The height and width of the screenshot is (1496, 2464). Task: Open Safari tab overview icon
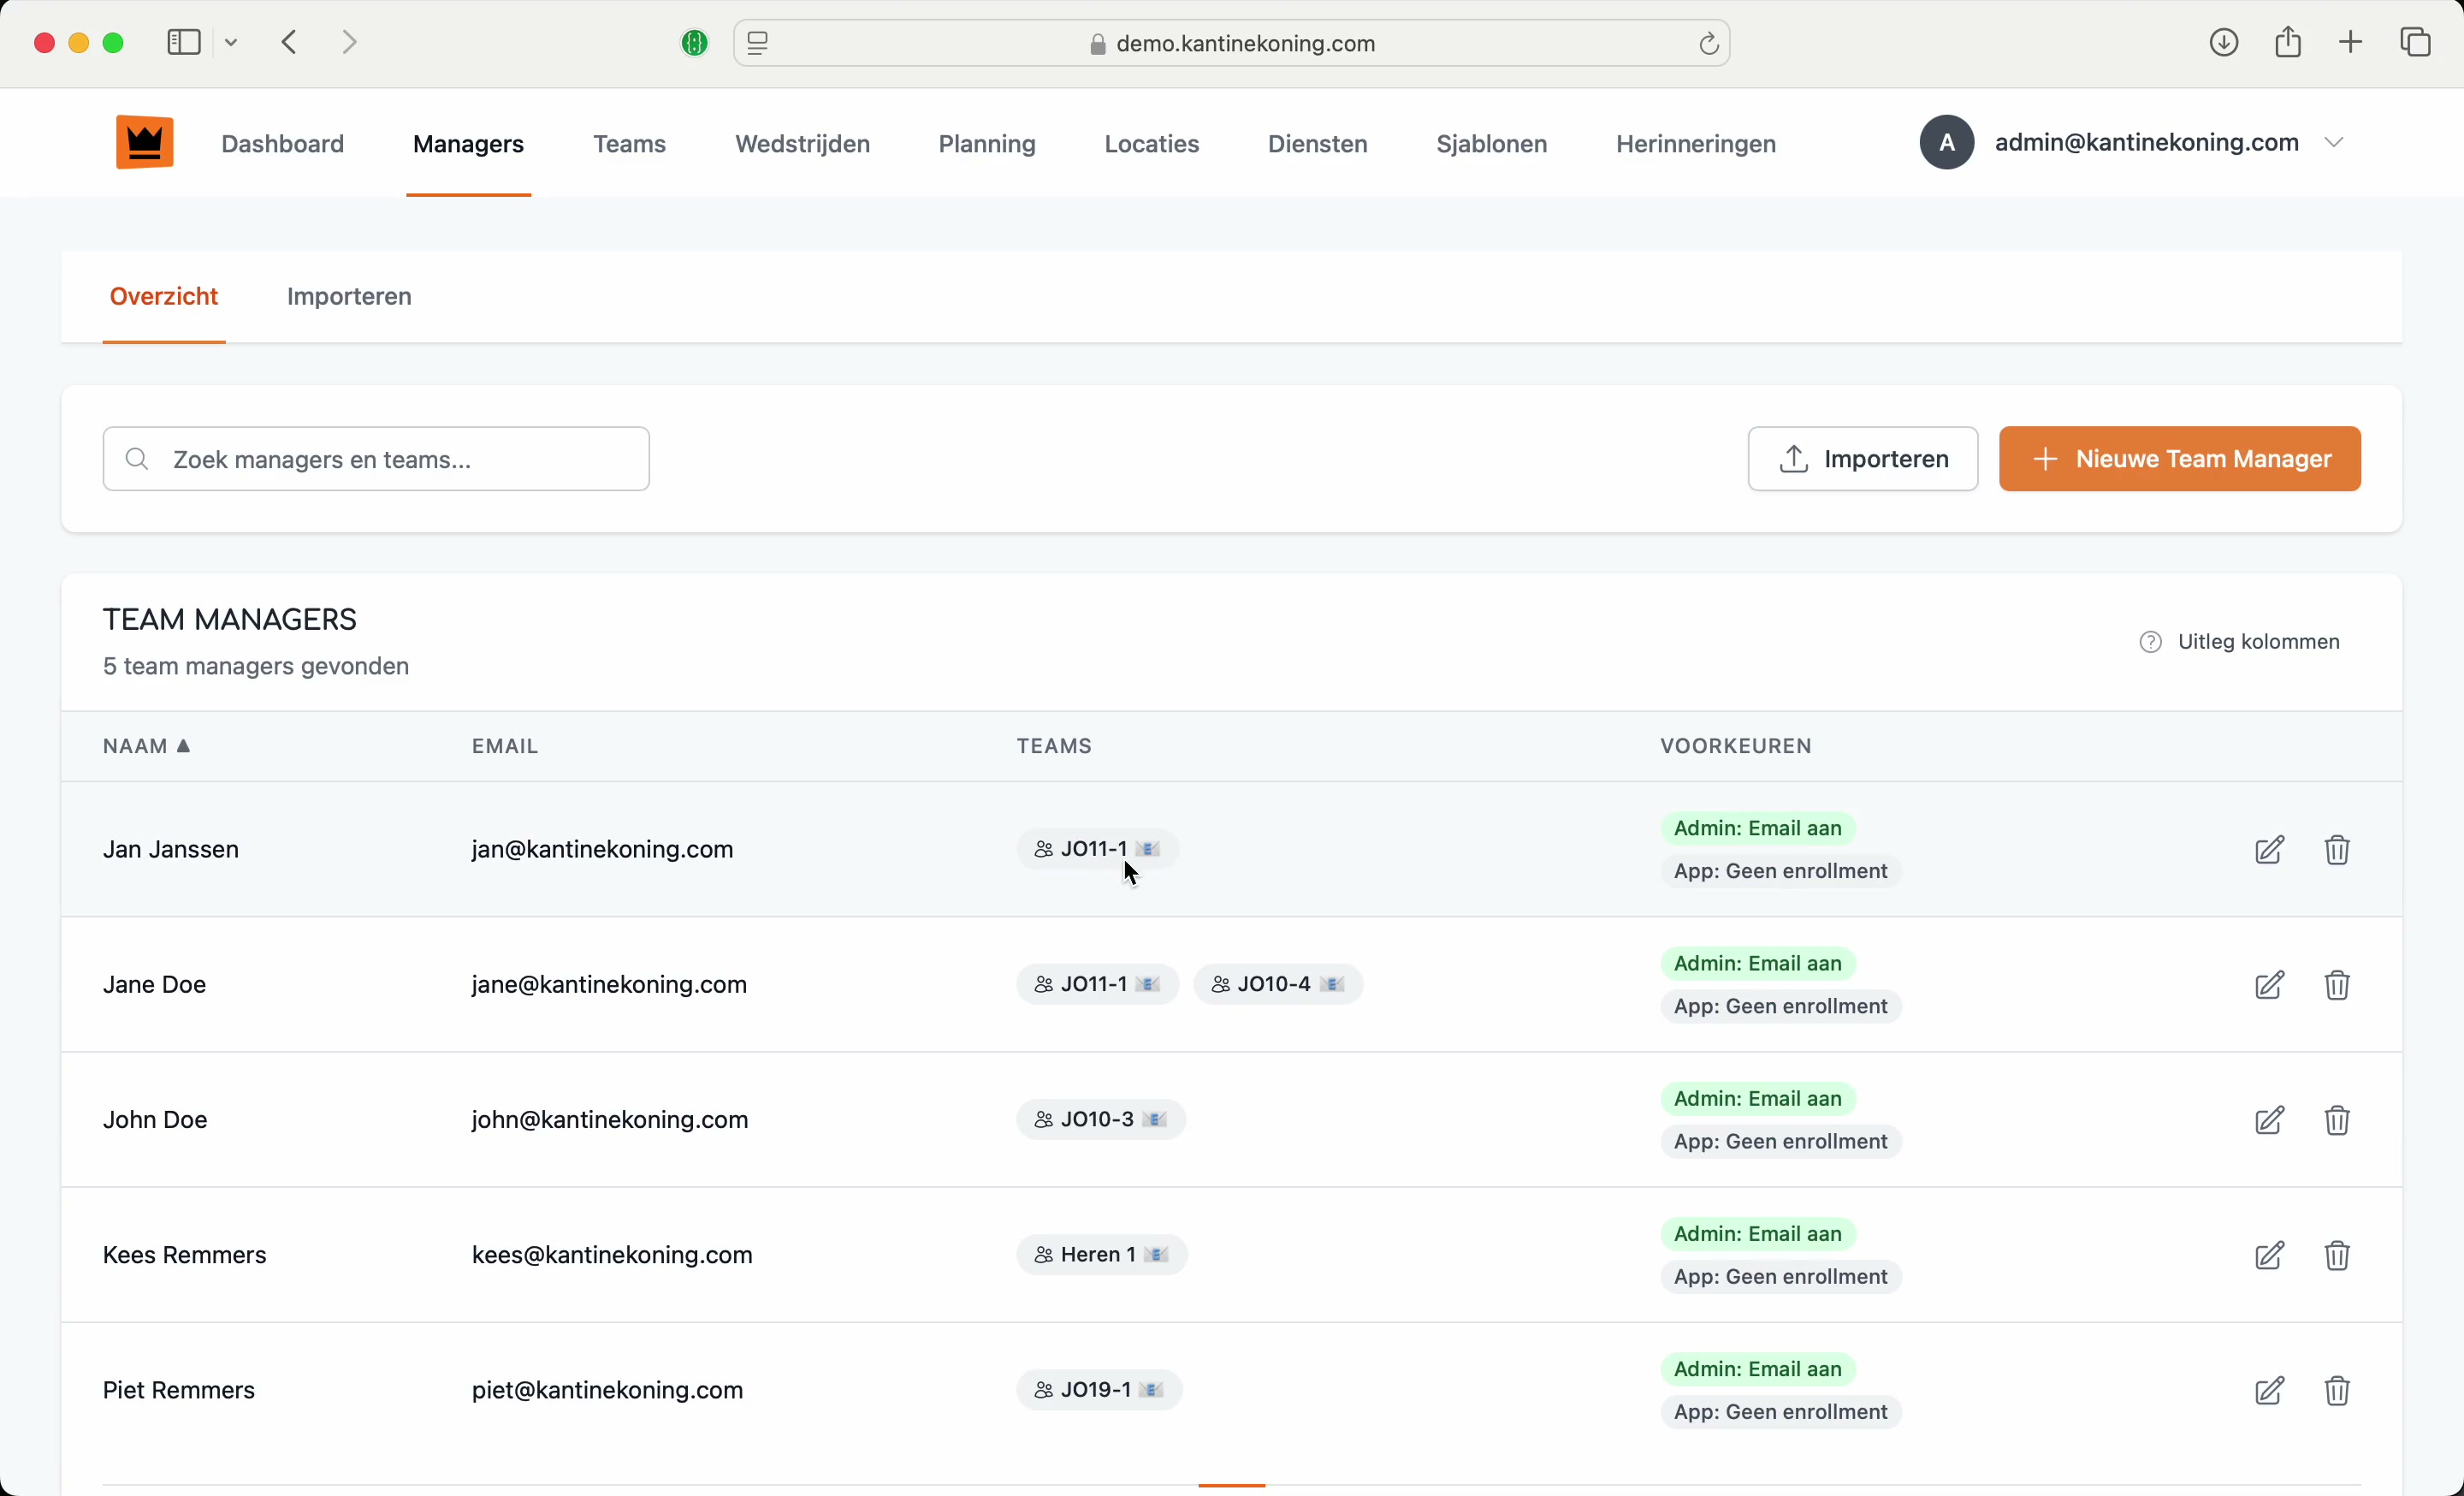(2416, 43)
